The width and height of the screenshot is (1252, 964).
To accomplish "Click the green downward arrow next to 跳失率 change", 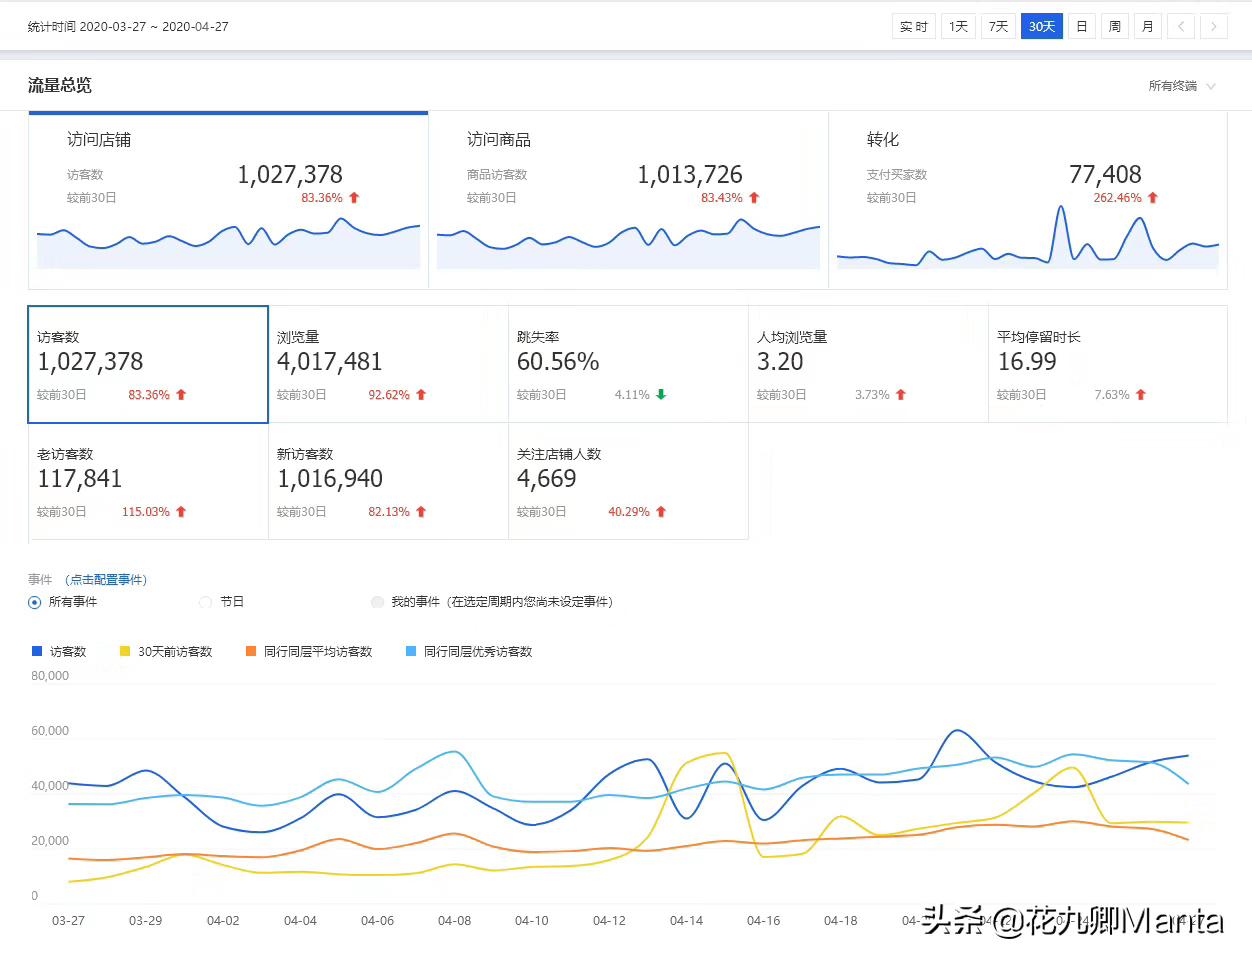I will coord(662,394).
